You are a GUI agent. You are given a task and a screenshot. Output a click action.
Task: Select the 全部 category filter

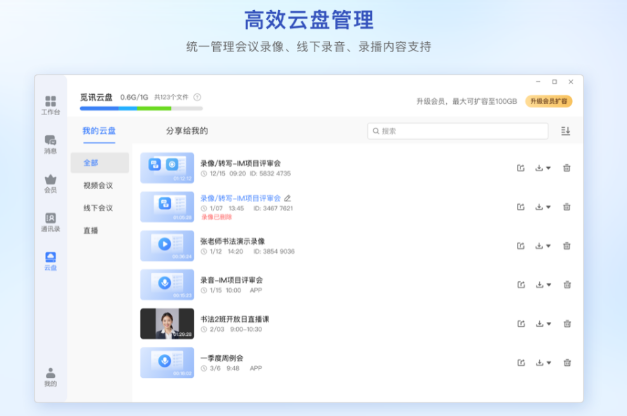point(100,163)
